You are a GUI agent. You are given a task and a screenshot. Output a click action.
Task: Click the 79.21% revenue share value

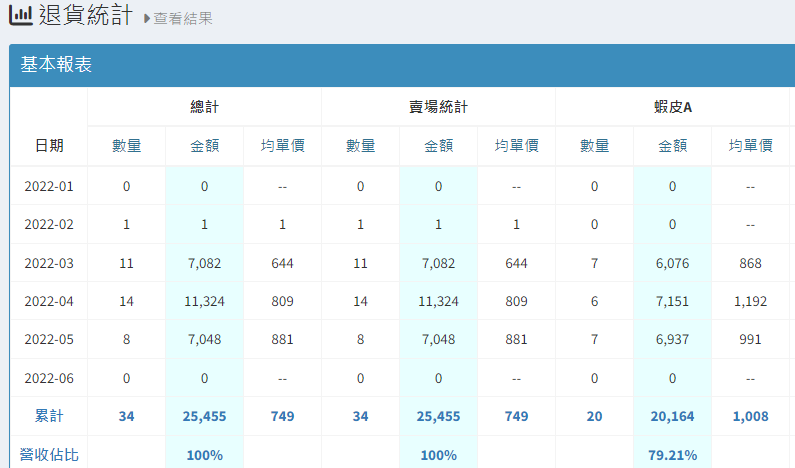pos(672,455)
